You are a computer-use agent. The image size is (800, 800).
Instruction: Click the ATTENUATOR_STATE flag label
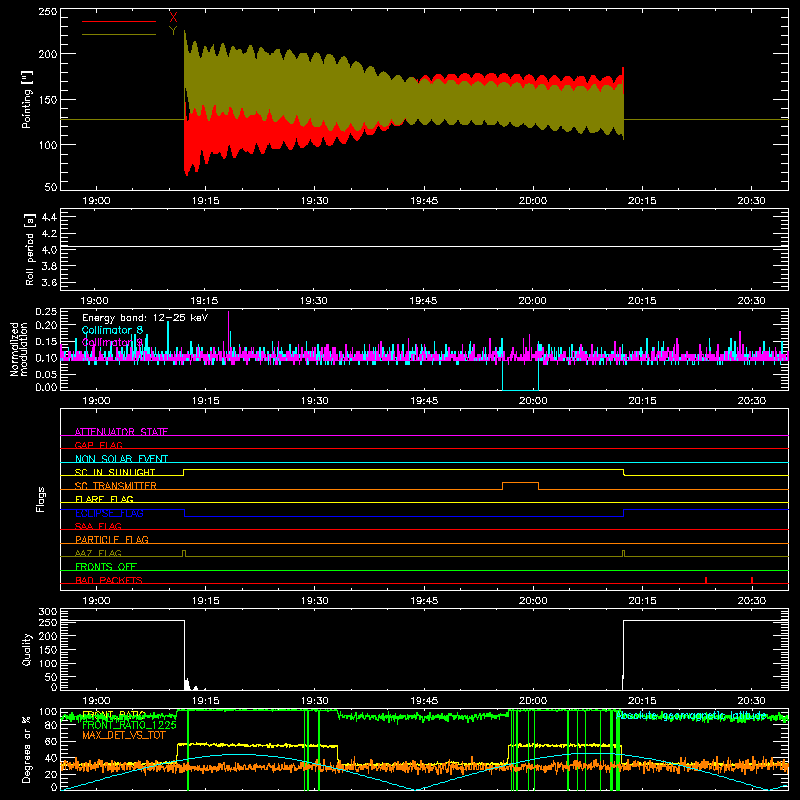tap(121, 432)
